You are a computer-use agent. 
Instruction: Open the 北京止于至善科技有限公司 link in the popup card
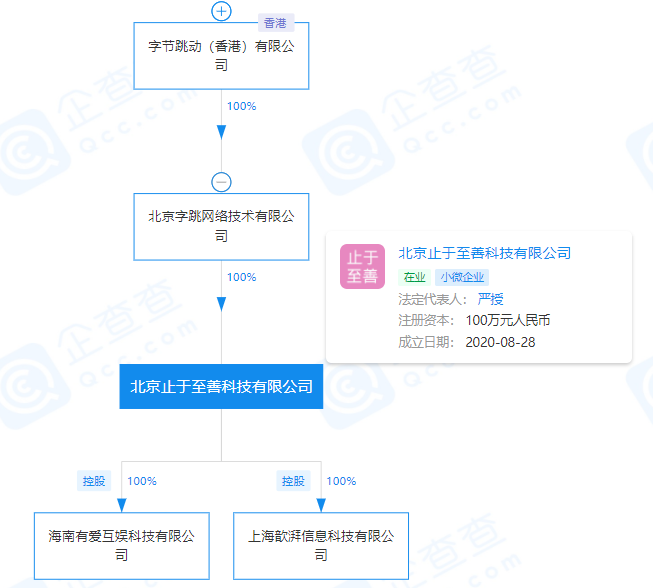(x=484, y=253)
